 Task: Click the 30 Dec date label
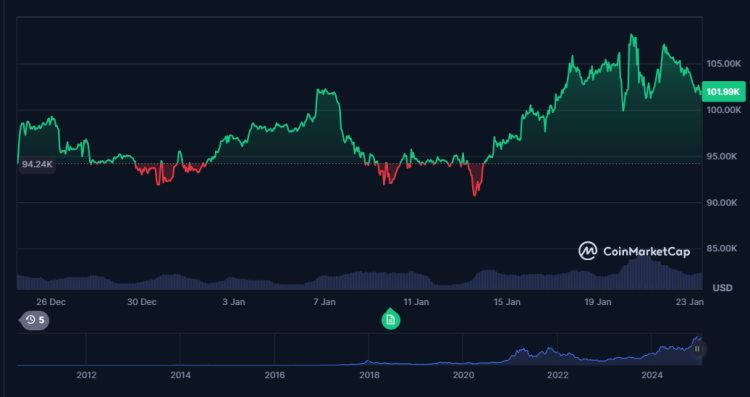tap(143, 302)
